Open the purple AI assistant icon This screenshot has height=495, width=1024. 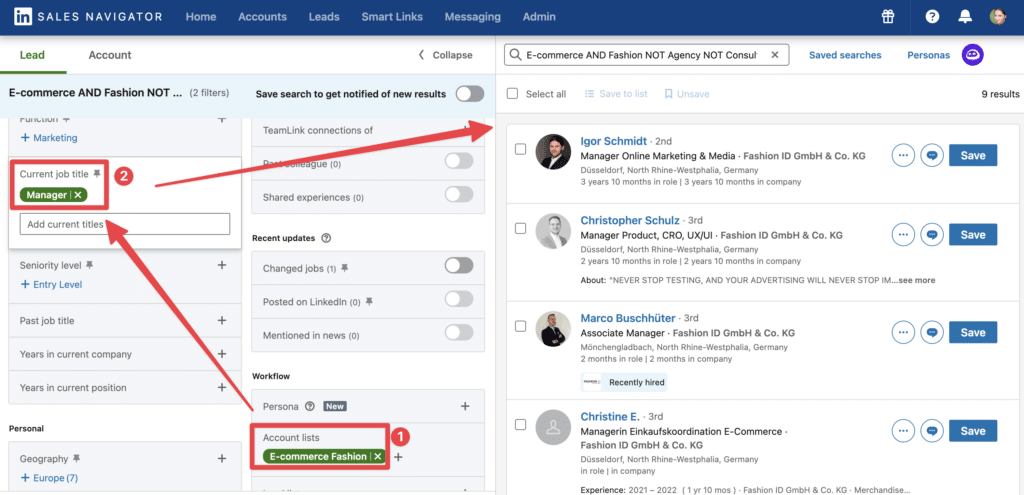[973, 55]
